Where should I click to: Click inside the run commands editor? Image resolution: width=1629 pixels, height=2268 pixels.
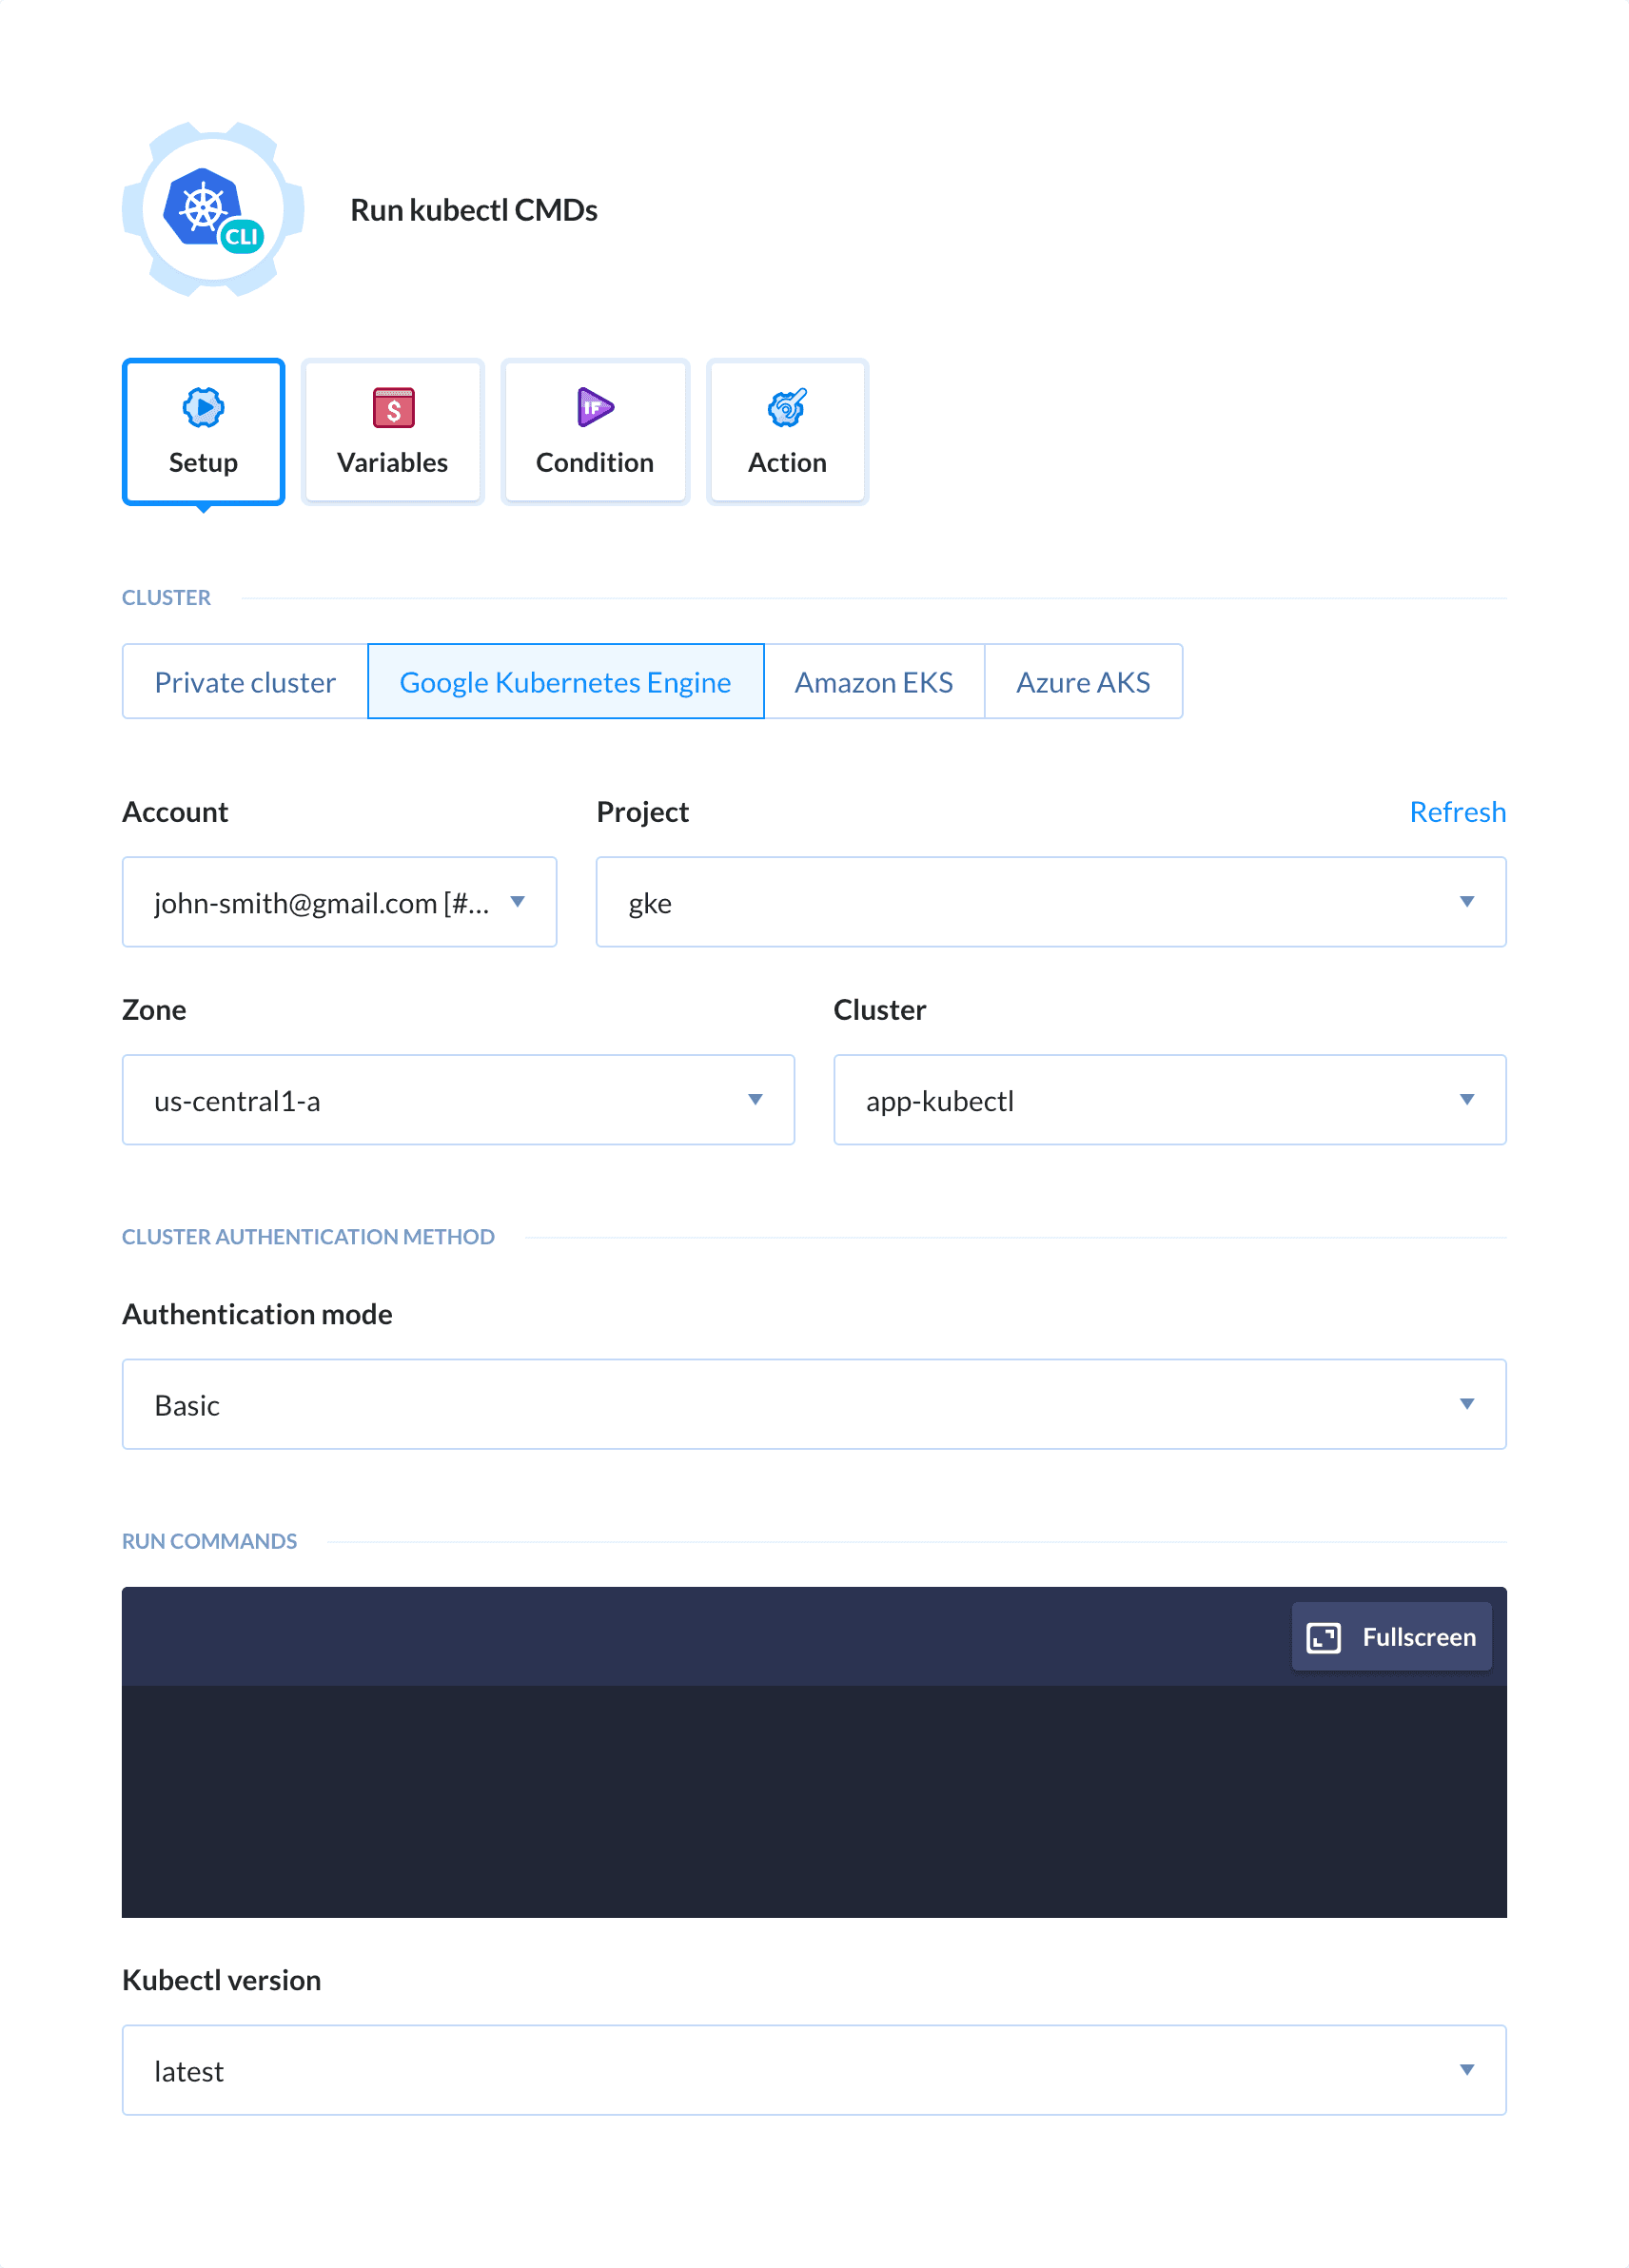pos(813,1800)
